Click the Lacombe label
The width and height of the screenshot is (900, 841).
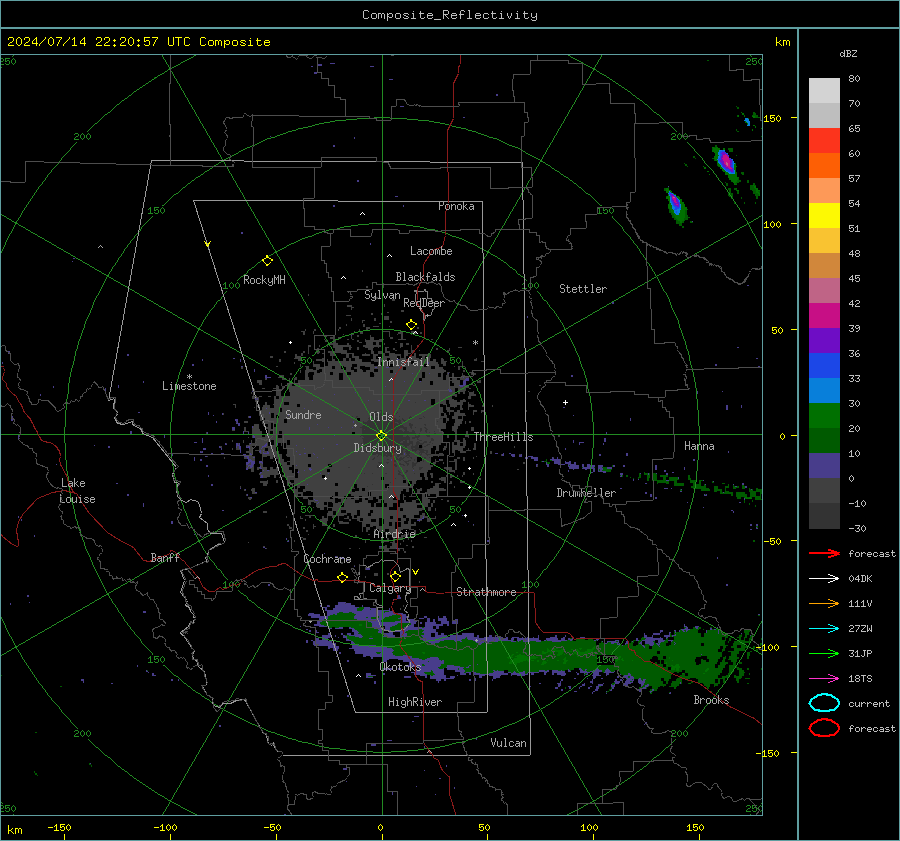coord(431,251)
